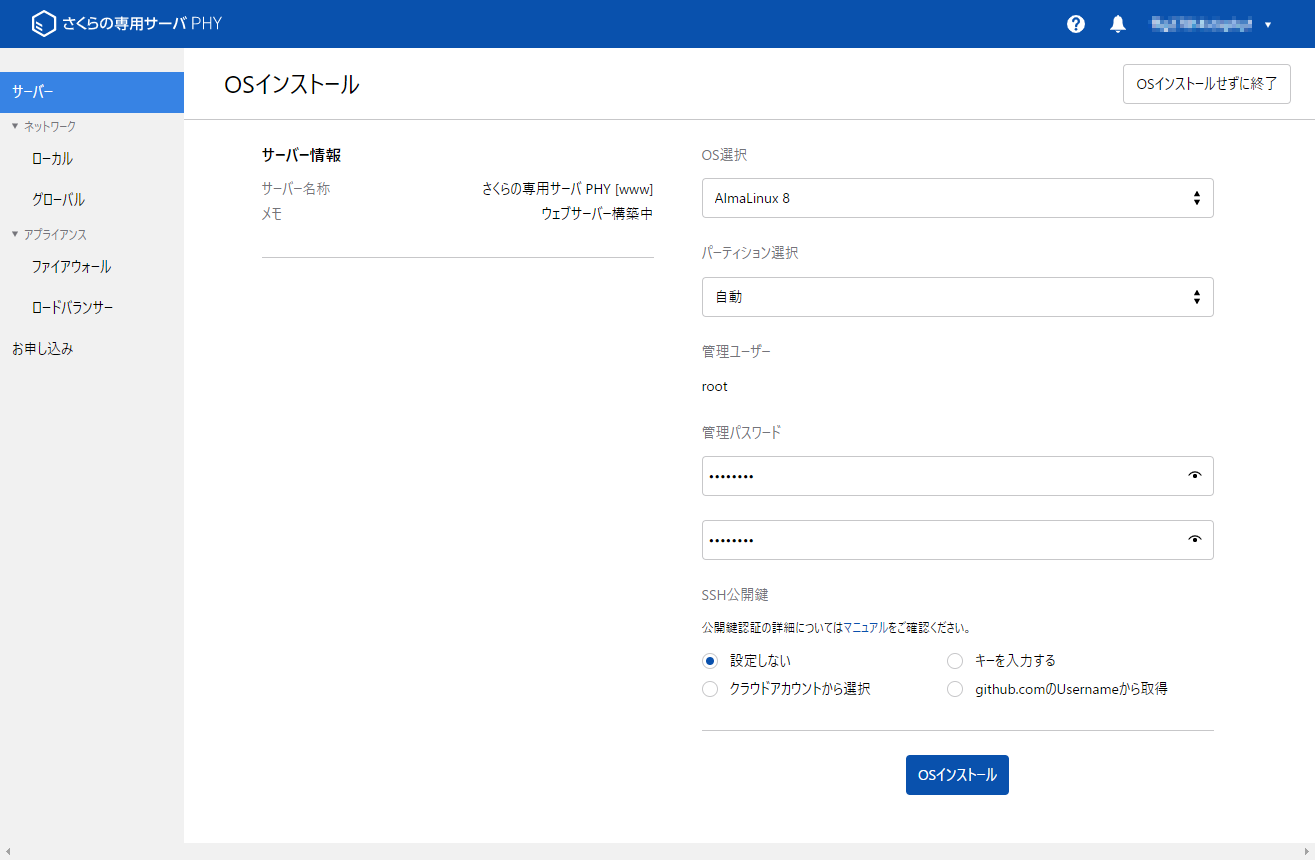Choose github.comのUsernameから取得 radio option

(955, 689)
